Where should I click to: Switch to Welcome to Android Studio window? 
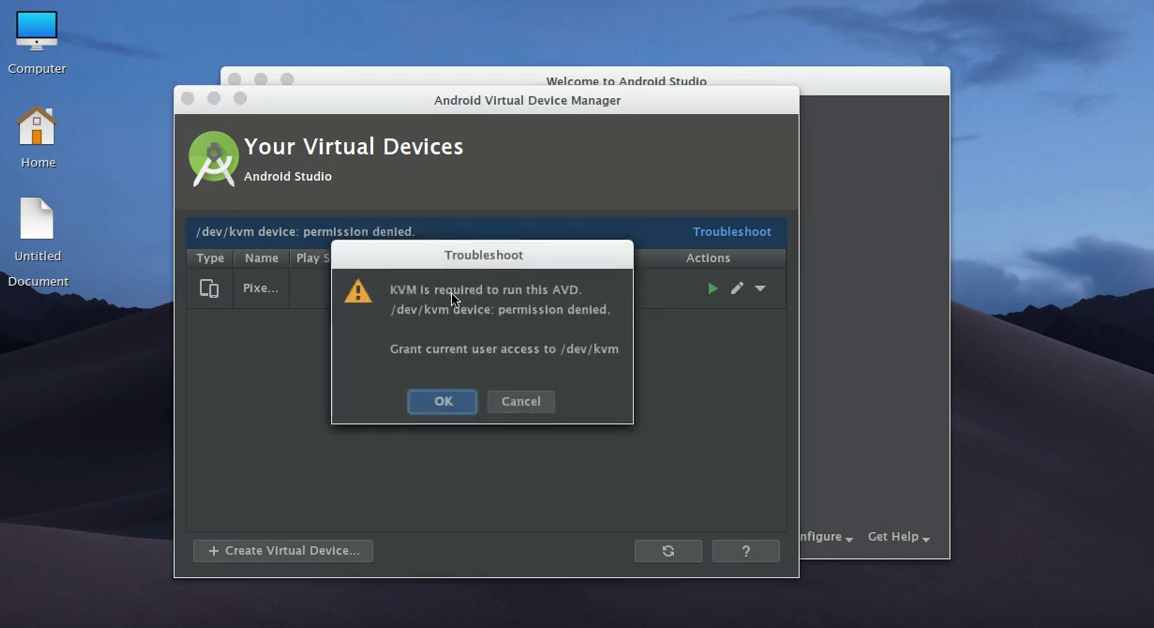pos(626,82)
